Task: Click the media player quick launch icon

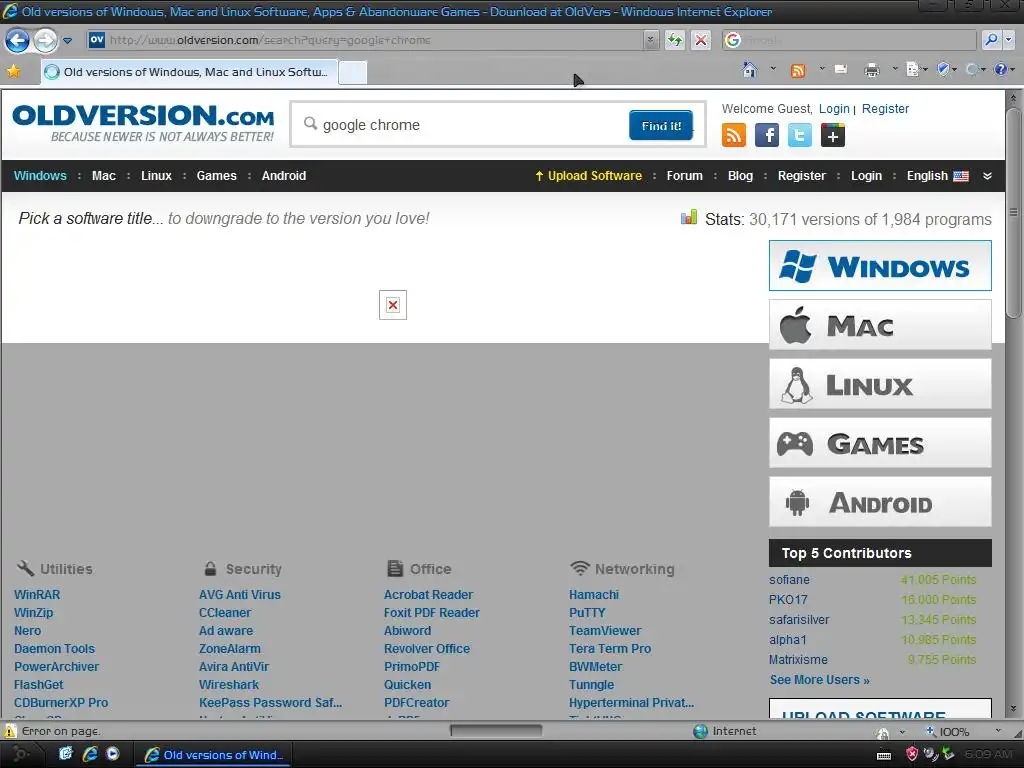Action: [x=113, y=754]
